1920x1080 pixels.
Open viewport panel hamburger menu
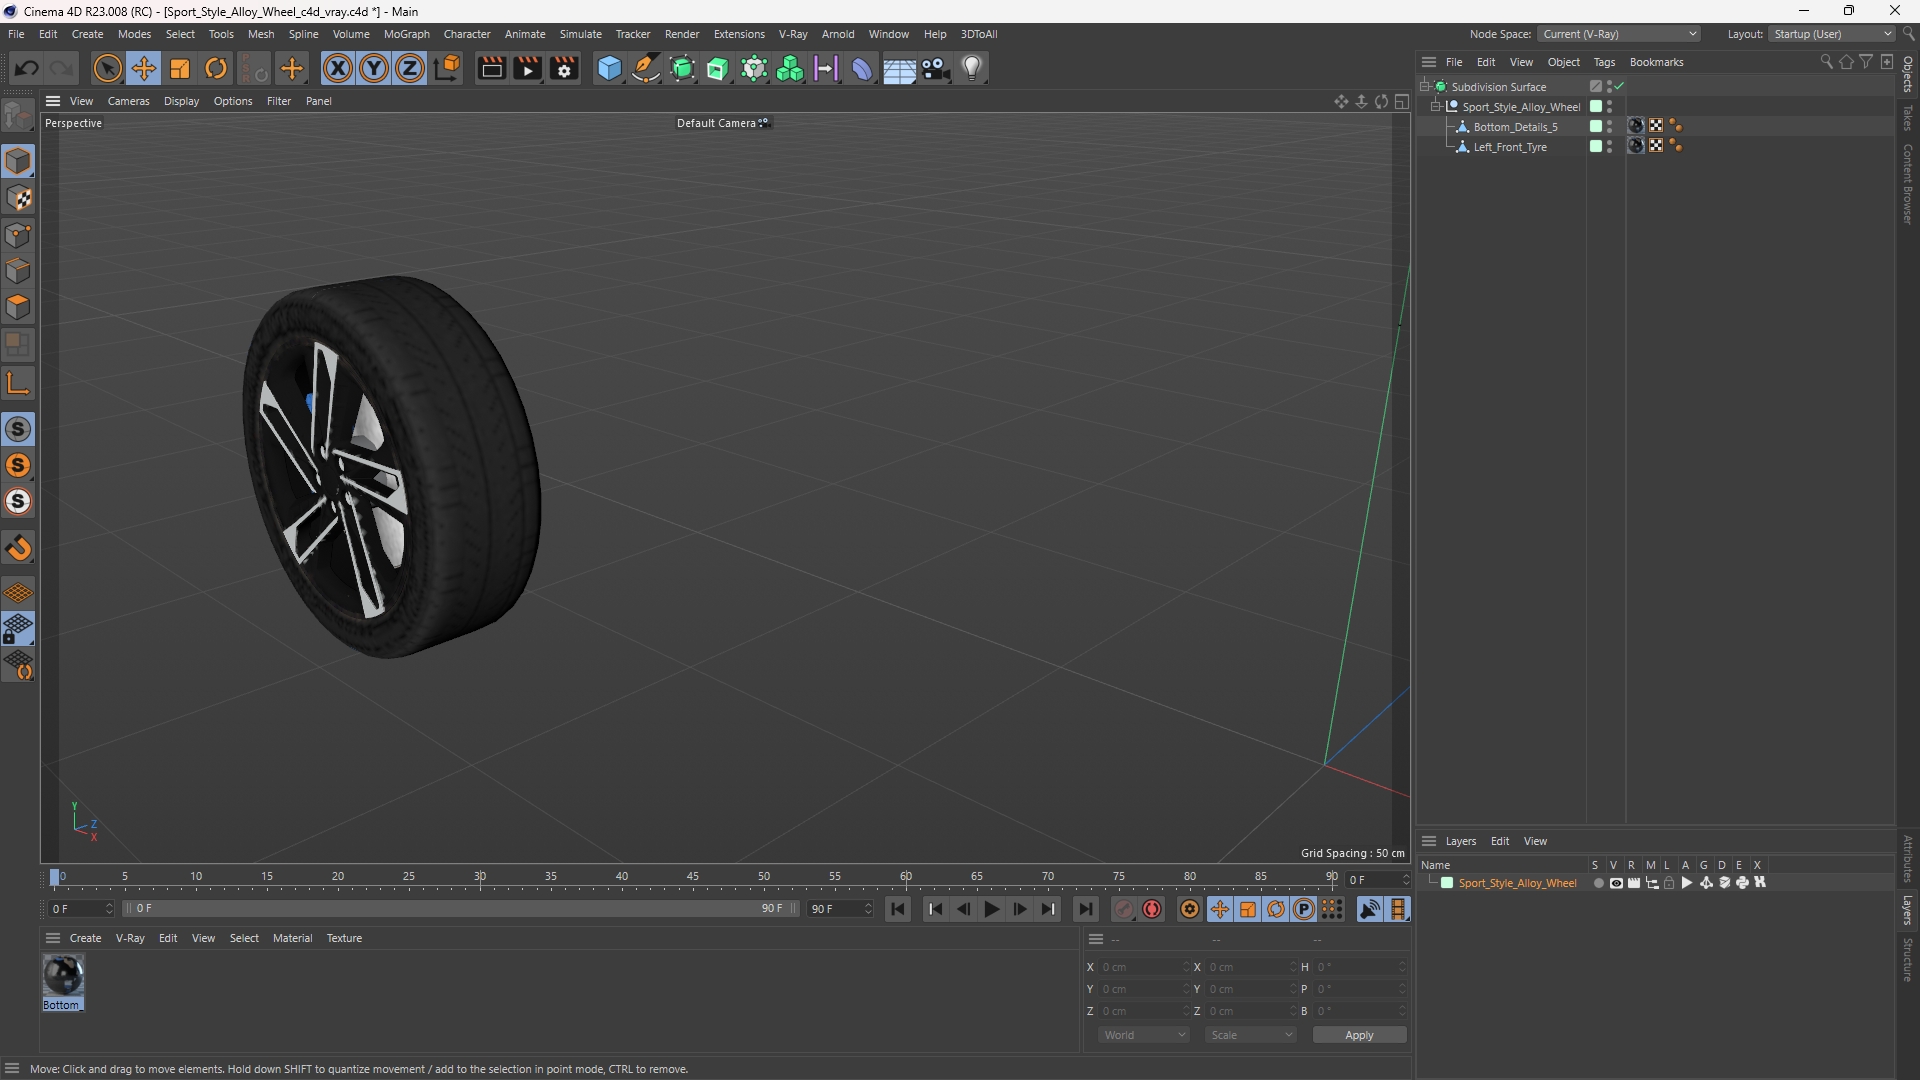pos(53,101)
